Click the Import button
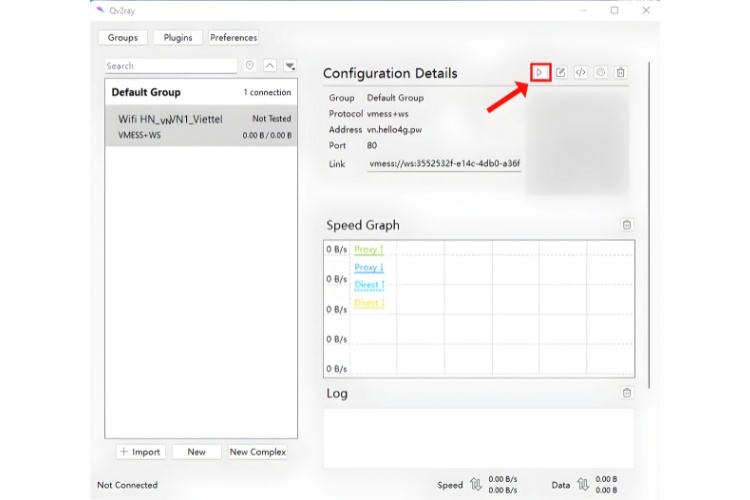The image size is (750, 500). point(141,452)
